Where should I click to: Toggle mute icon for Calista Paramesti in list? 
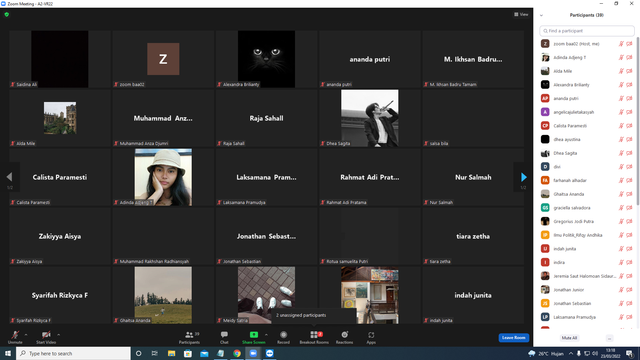[x=621, y=126]
